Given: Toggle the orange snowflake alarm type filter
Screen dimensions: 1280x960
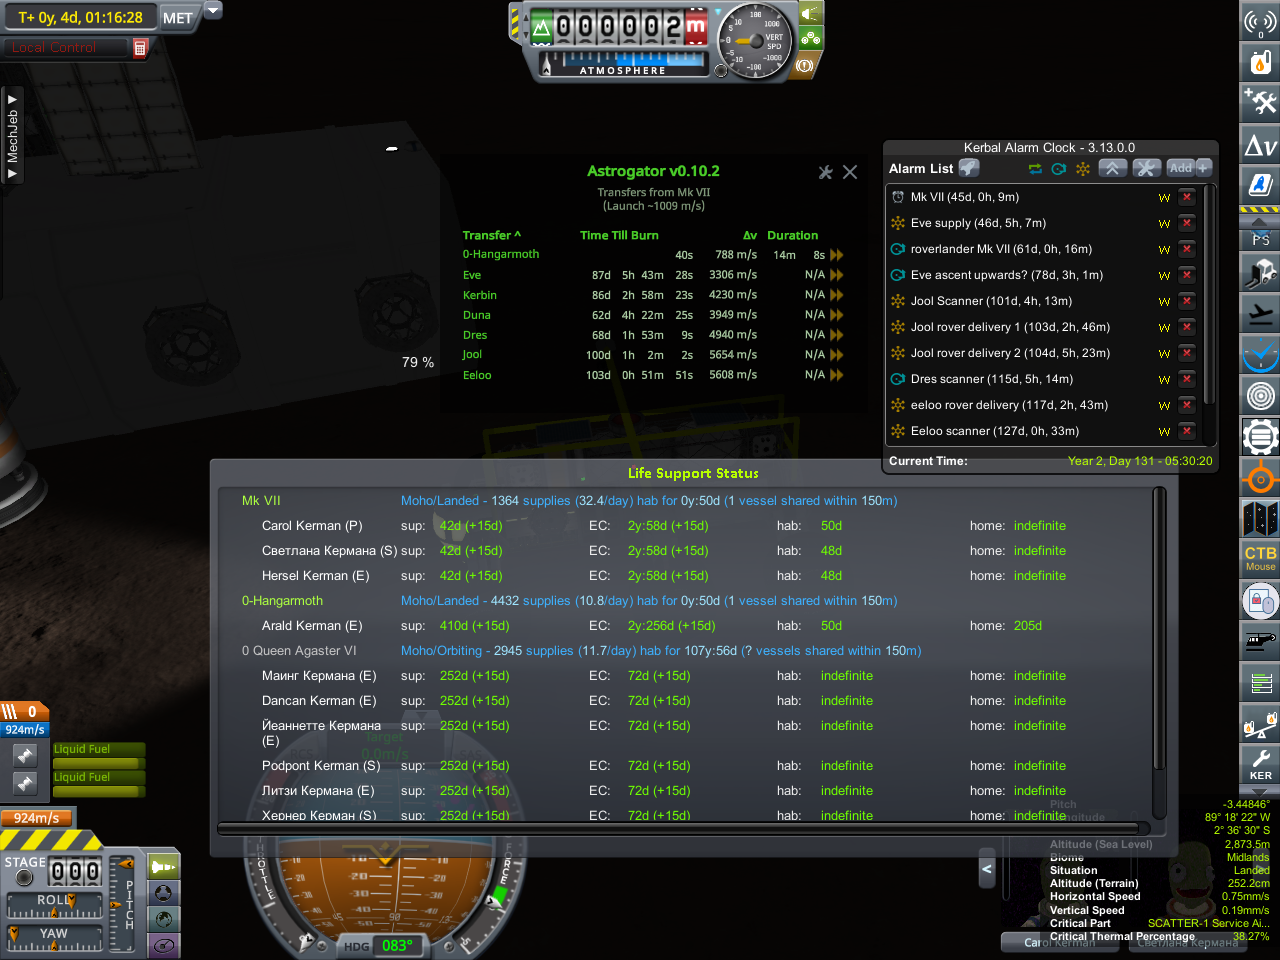Looking at the screenshot, I should pyautogui.click(x=1083, y=169).
